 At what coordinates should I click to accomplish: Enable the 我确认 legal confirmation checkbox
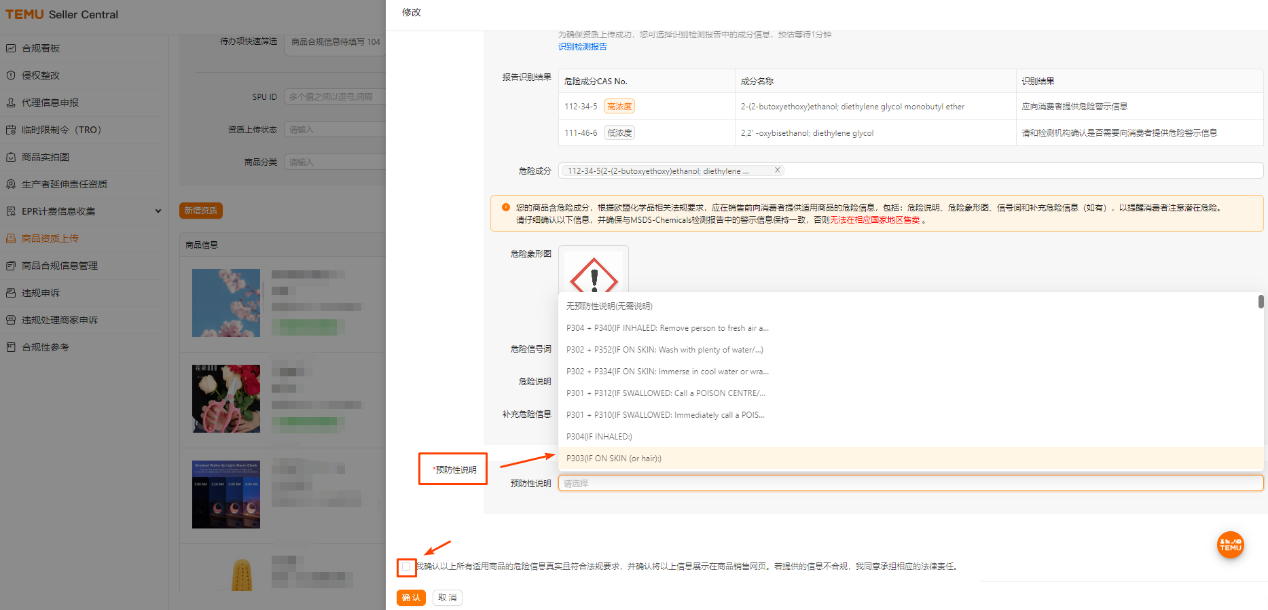coord(406,566)
